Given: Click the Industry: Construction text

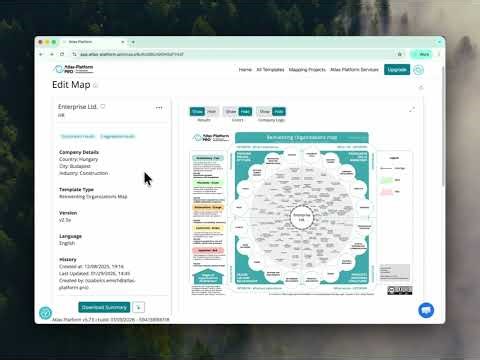Looking at the screenshot, I should click(x=83, y=173).
